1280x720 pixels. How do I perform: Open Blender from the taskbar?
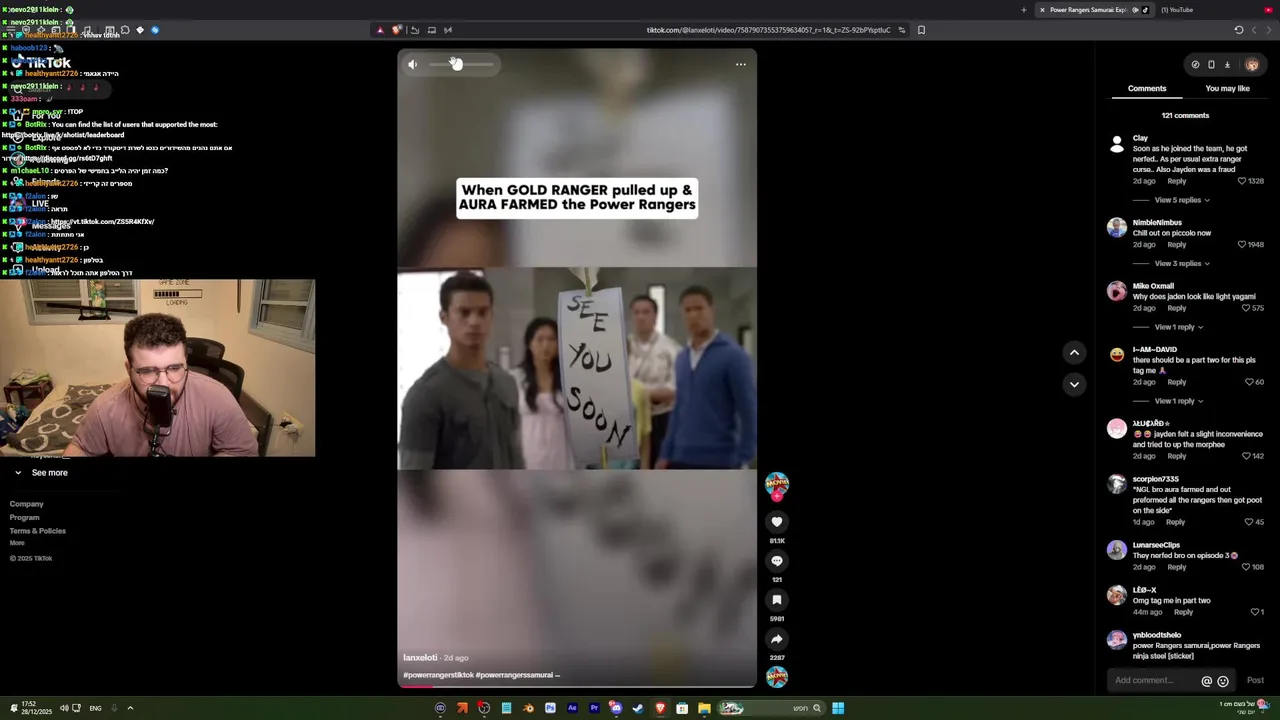(x=528, y=708)
